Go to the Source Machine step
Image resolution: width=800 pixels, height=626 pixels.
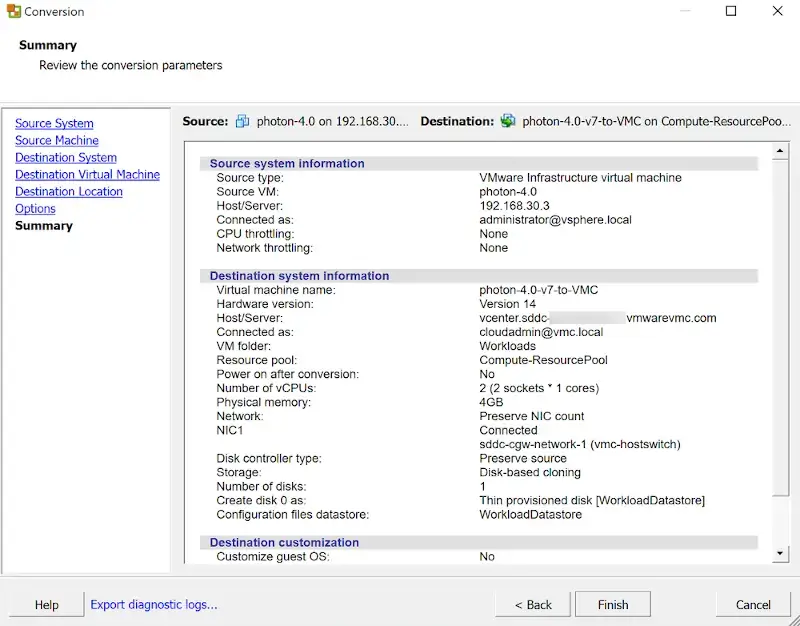[x=57, y=140]
